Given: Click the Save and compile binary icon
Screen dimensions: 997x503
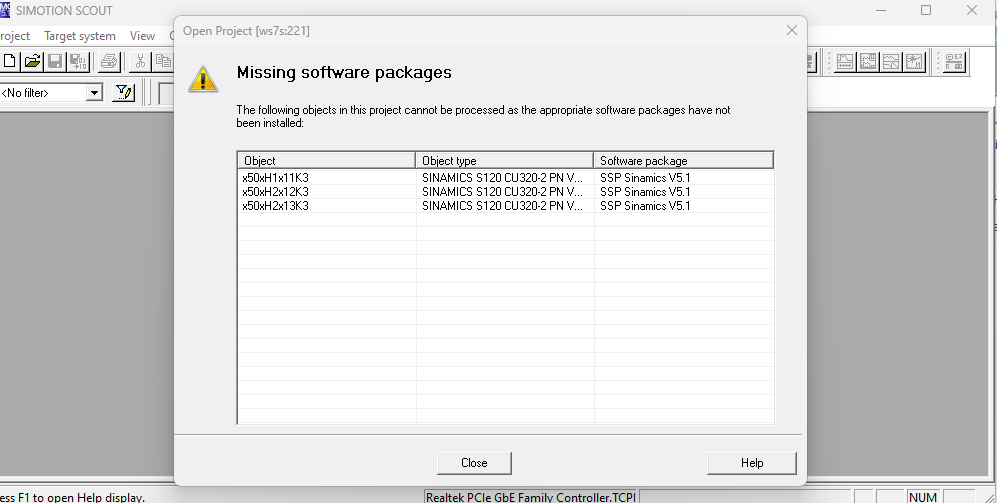Looking at the screenshot, I should (x=78, y=61).
